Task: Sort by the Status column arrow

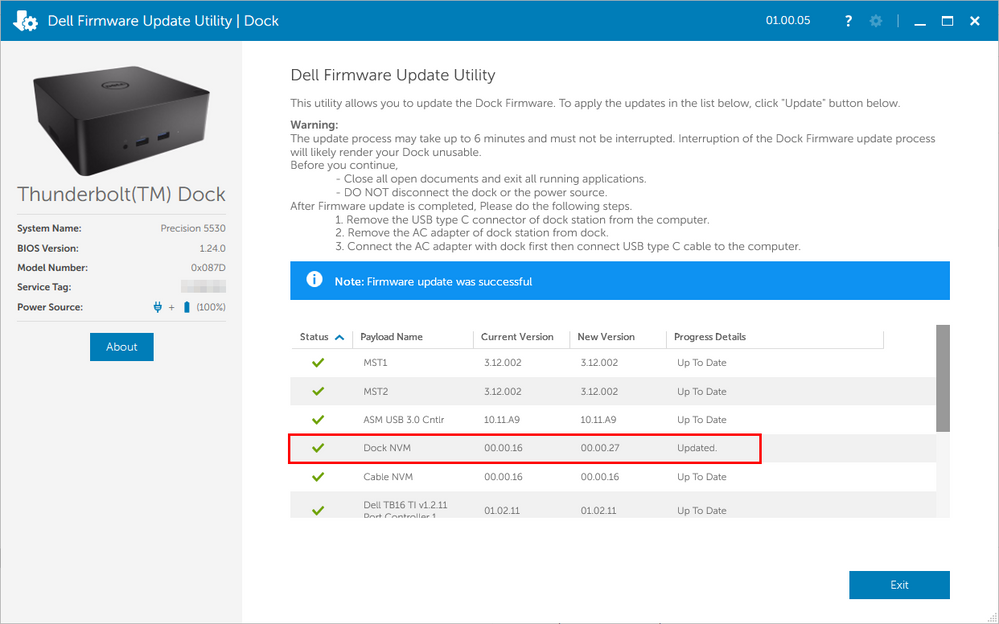Action: point(340,337)
